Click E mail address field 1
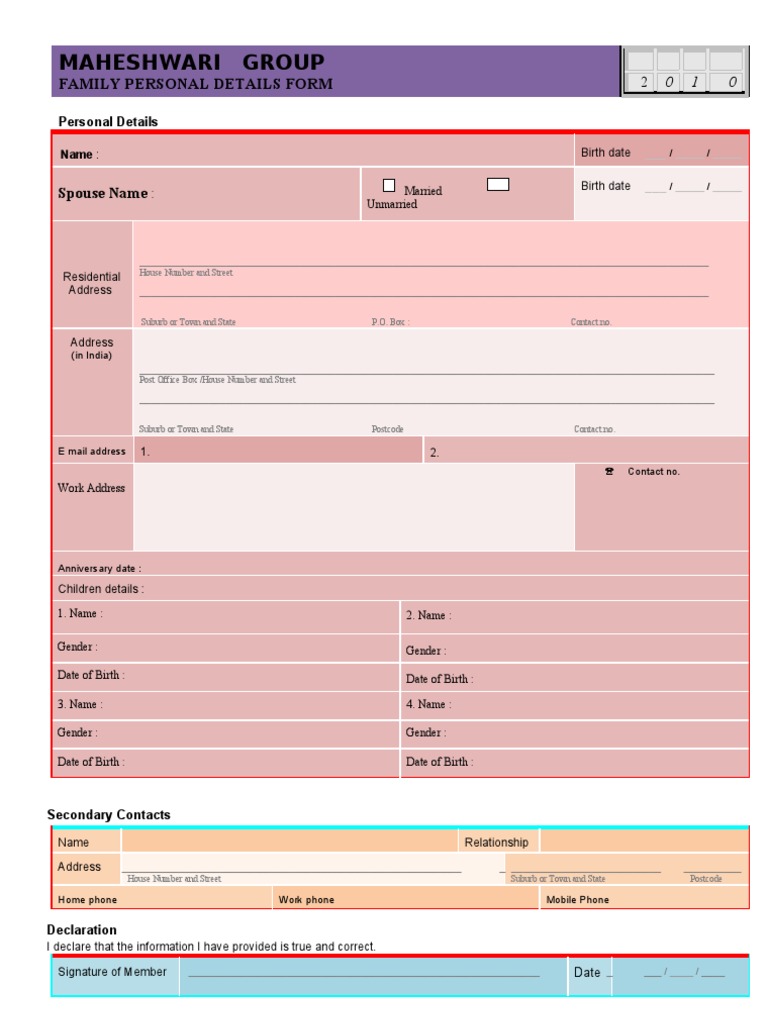Viewport: 768px width, 1024px height. pyautogui.click(x=278, y=451)
